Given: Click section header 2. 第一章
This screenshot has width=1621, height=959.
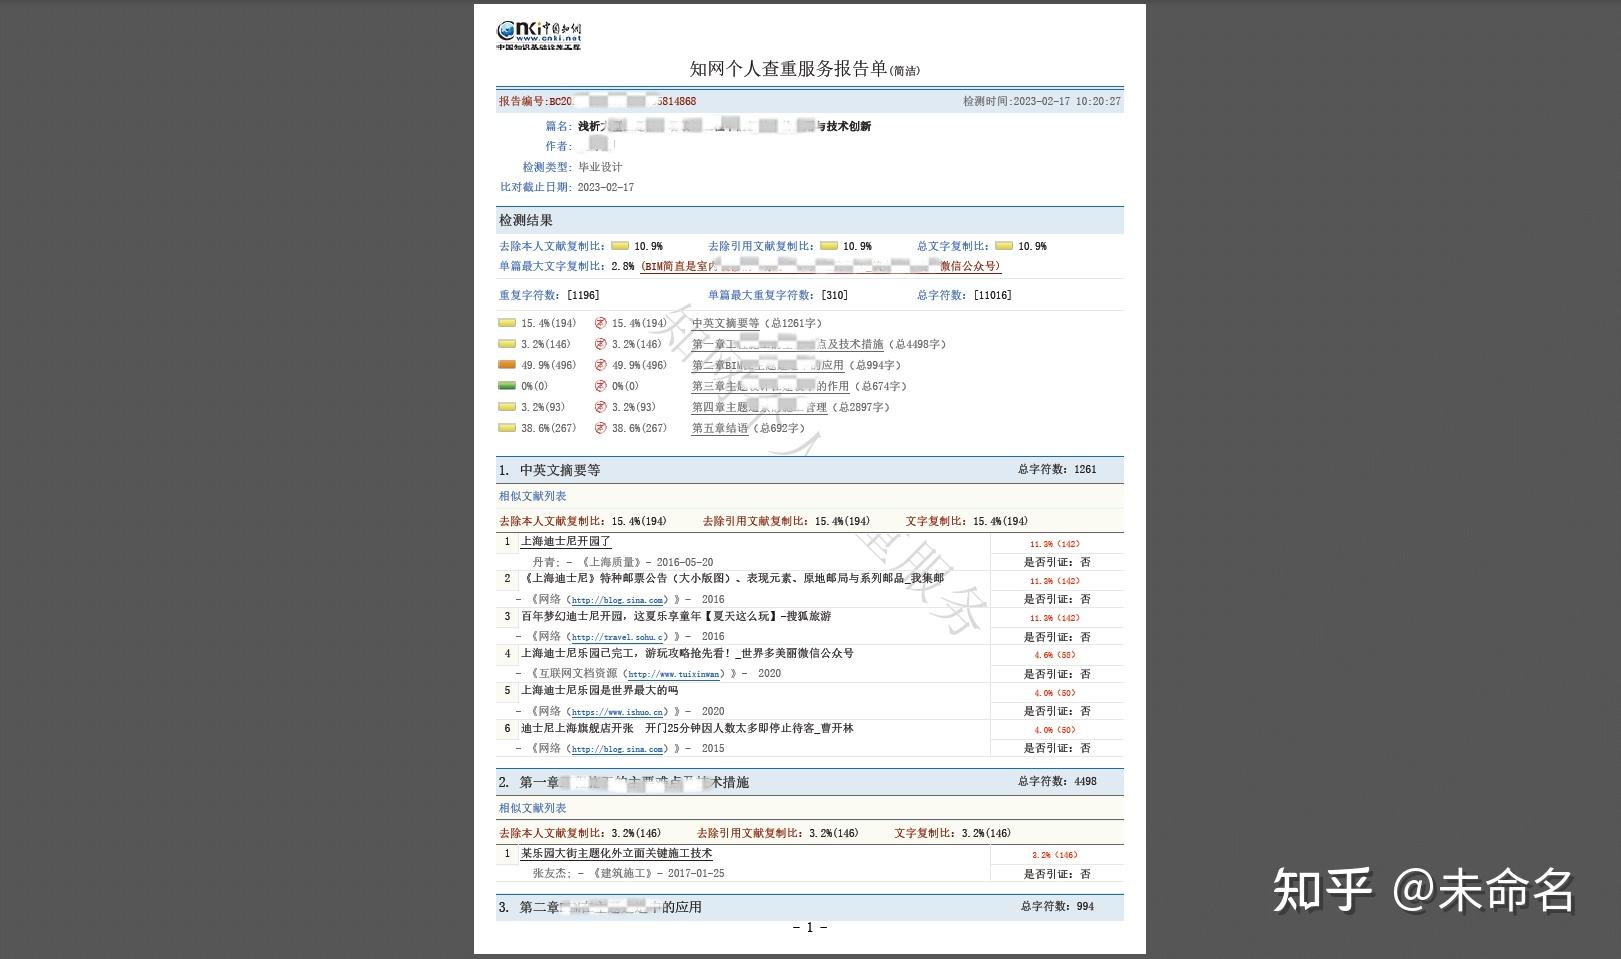Looking at the screenshot, I should point(810,782).
